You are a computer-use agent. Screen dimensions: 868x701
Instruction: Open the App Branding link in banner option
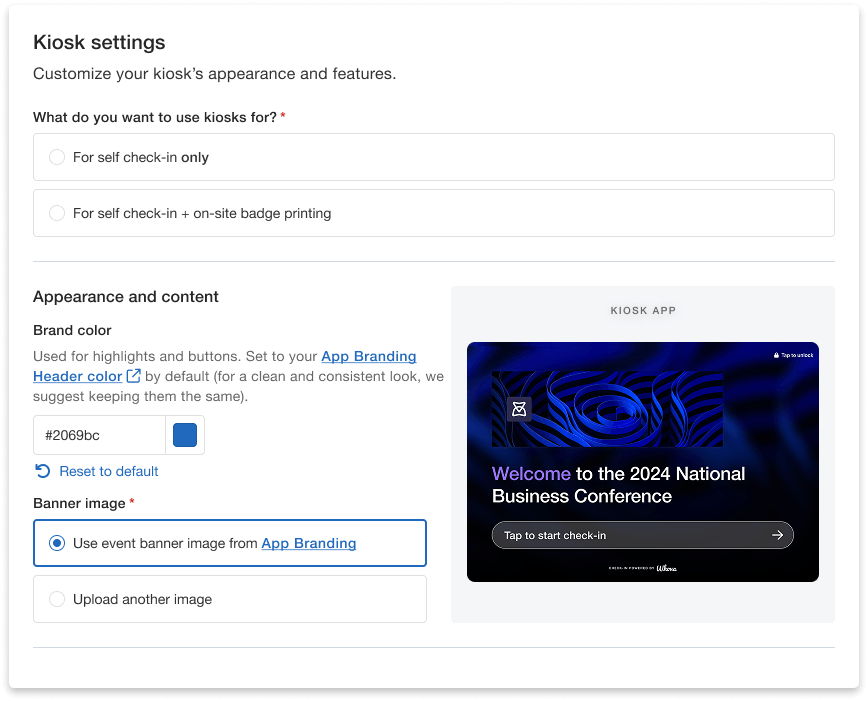click(x=310, y=543)
